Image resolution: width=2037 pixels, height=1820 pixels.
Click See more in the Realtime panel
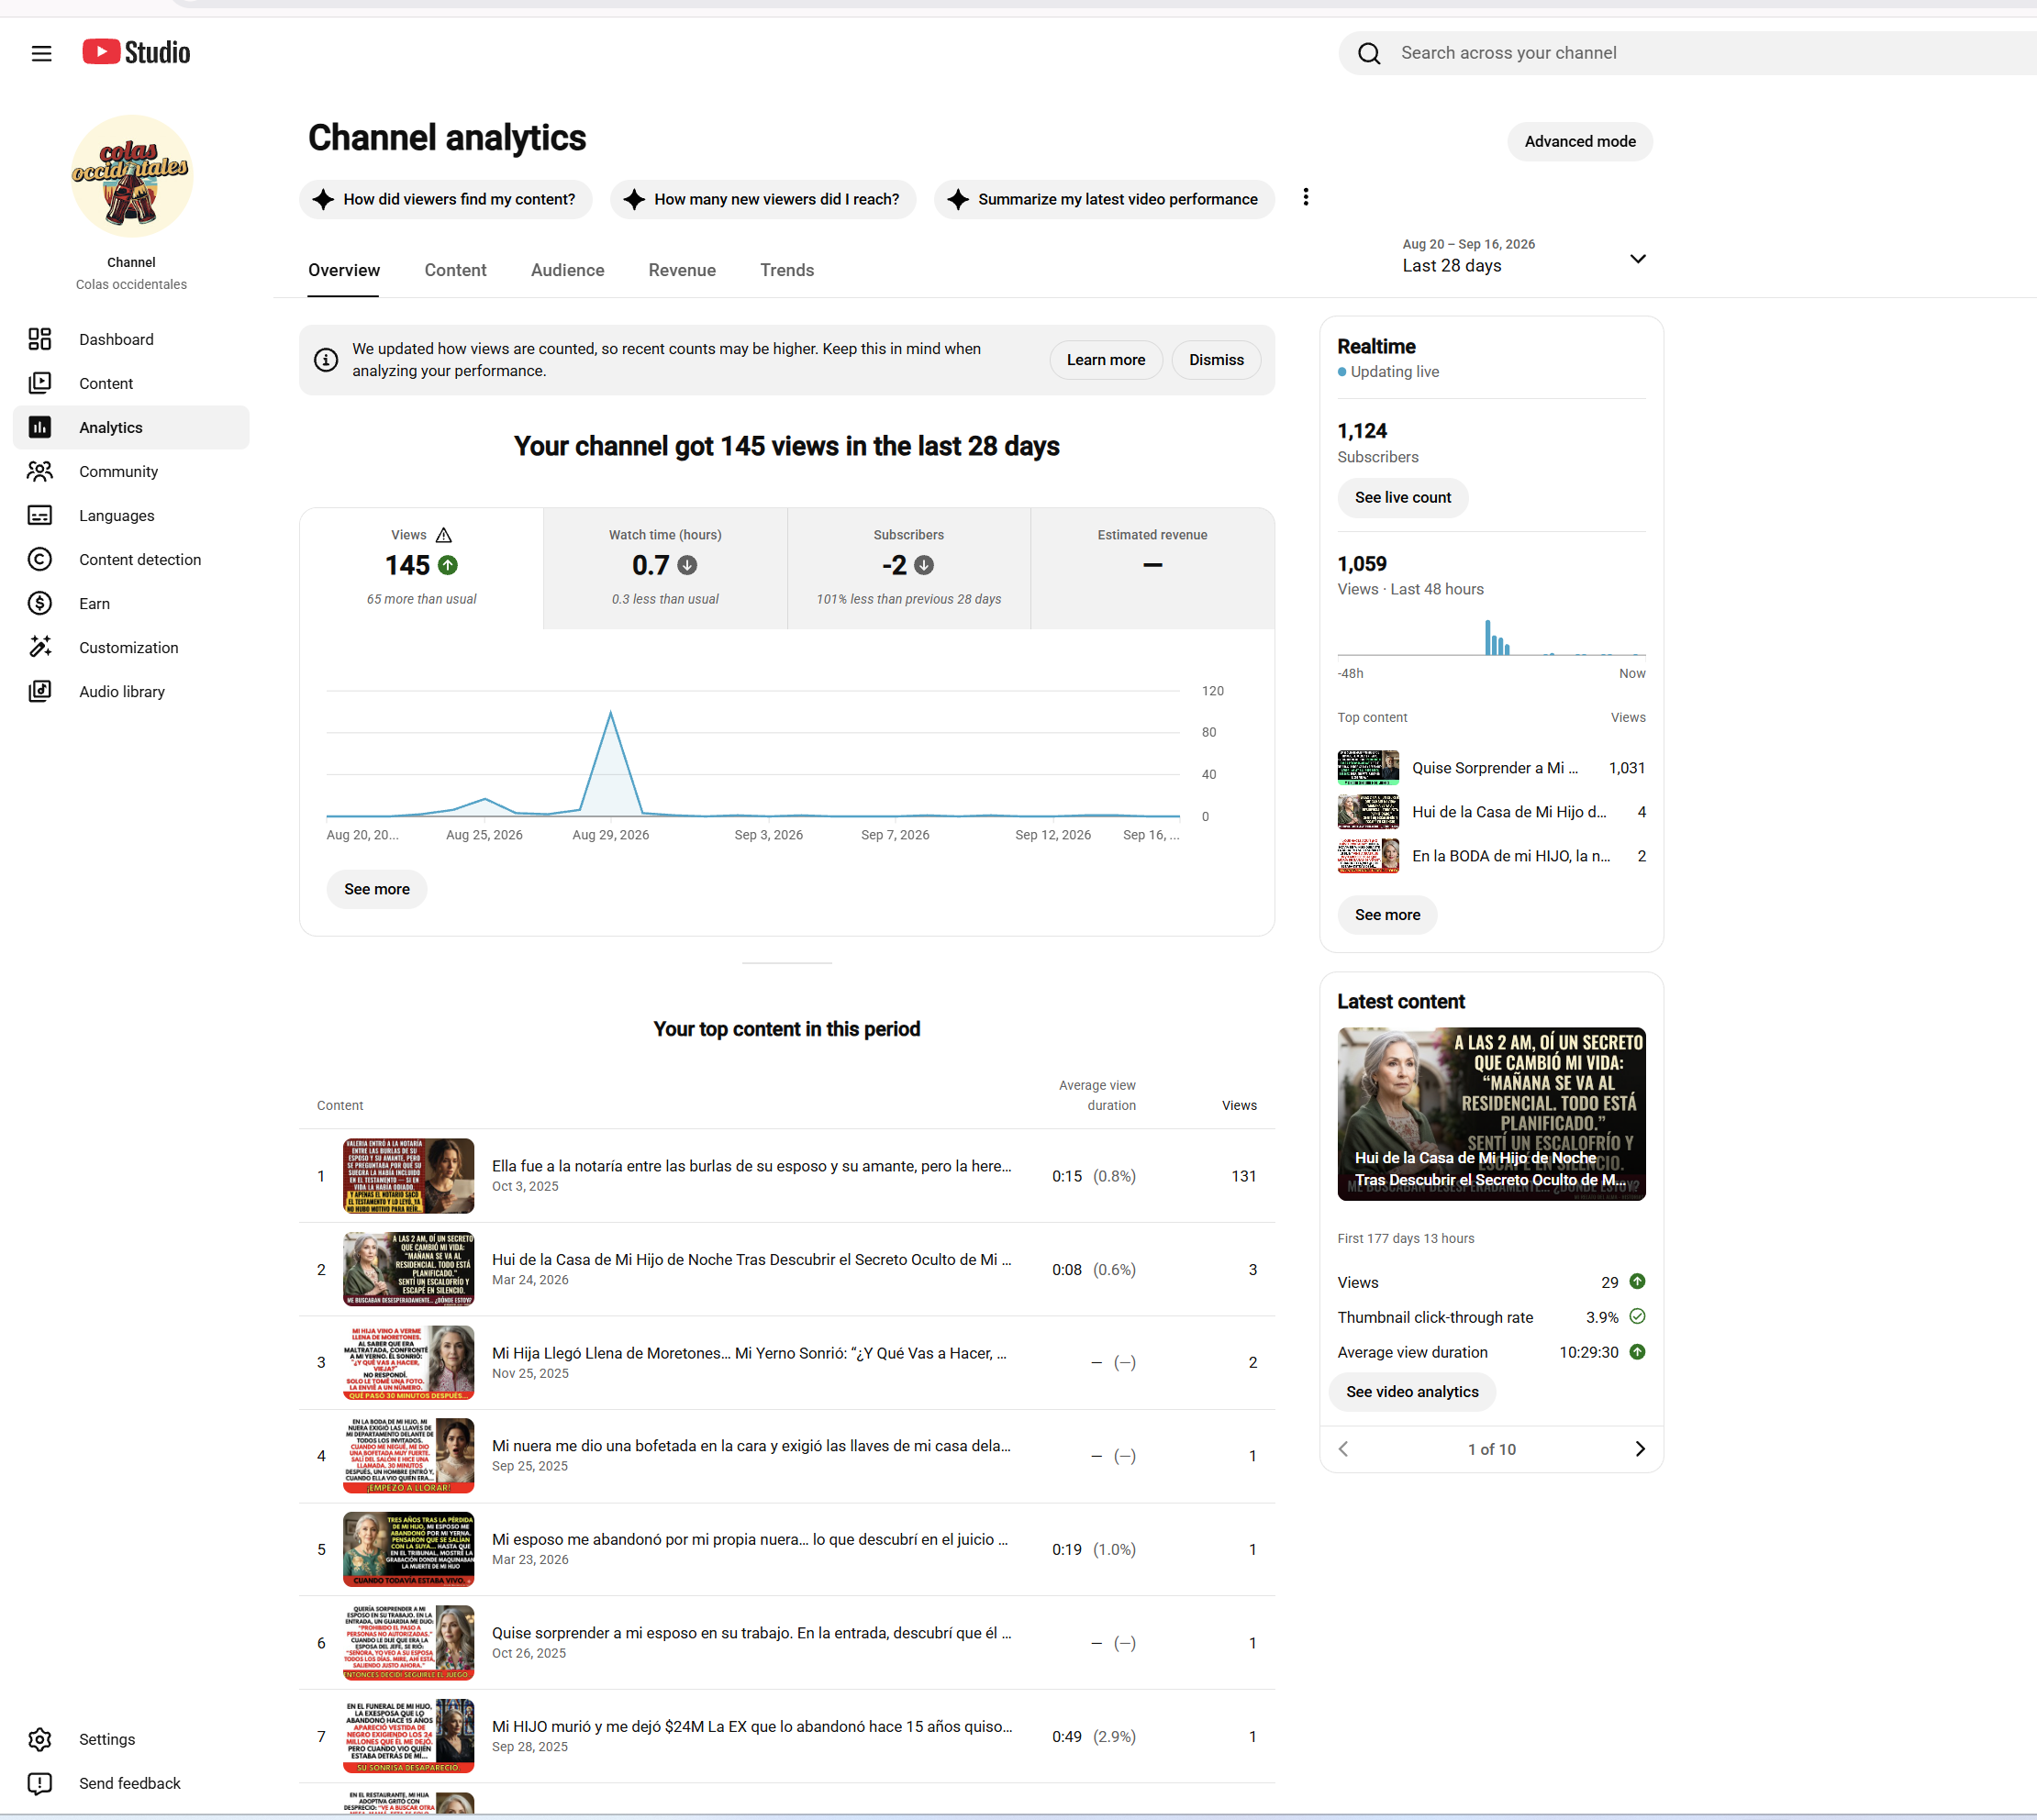pyautogui.click(x=1387, y=915)
